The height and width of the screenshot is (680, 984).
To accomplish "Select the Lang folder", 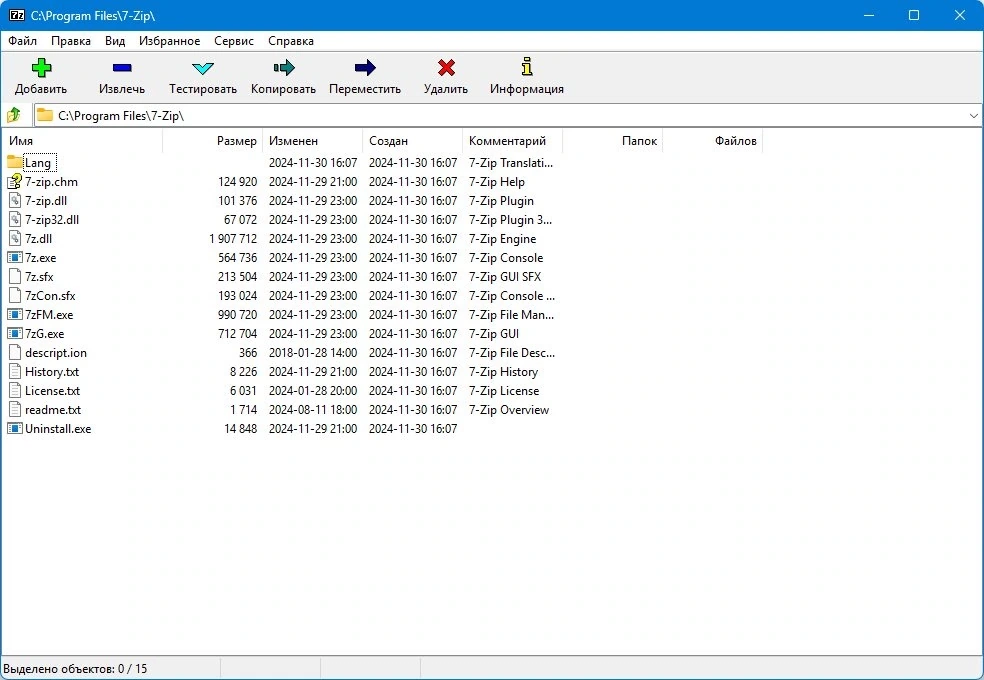I will [38, 163].
